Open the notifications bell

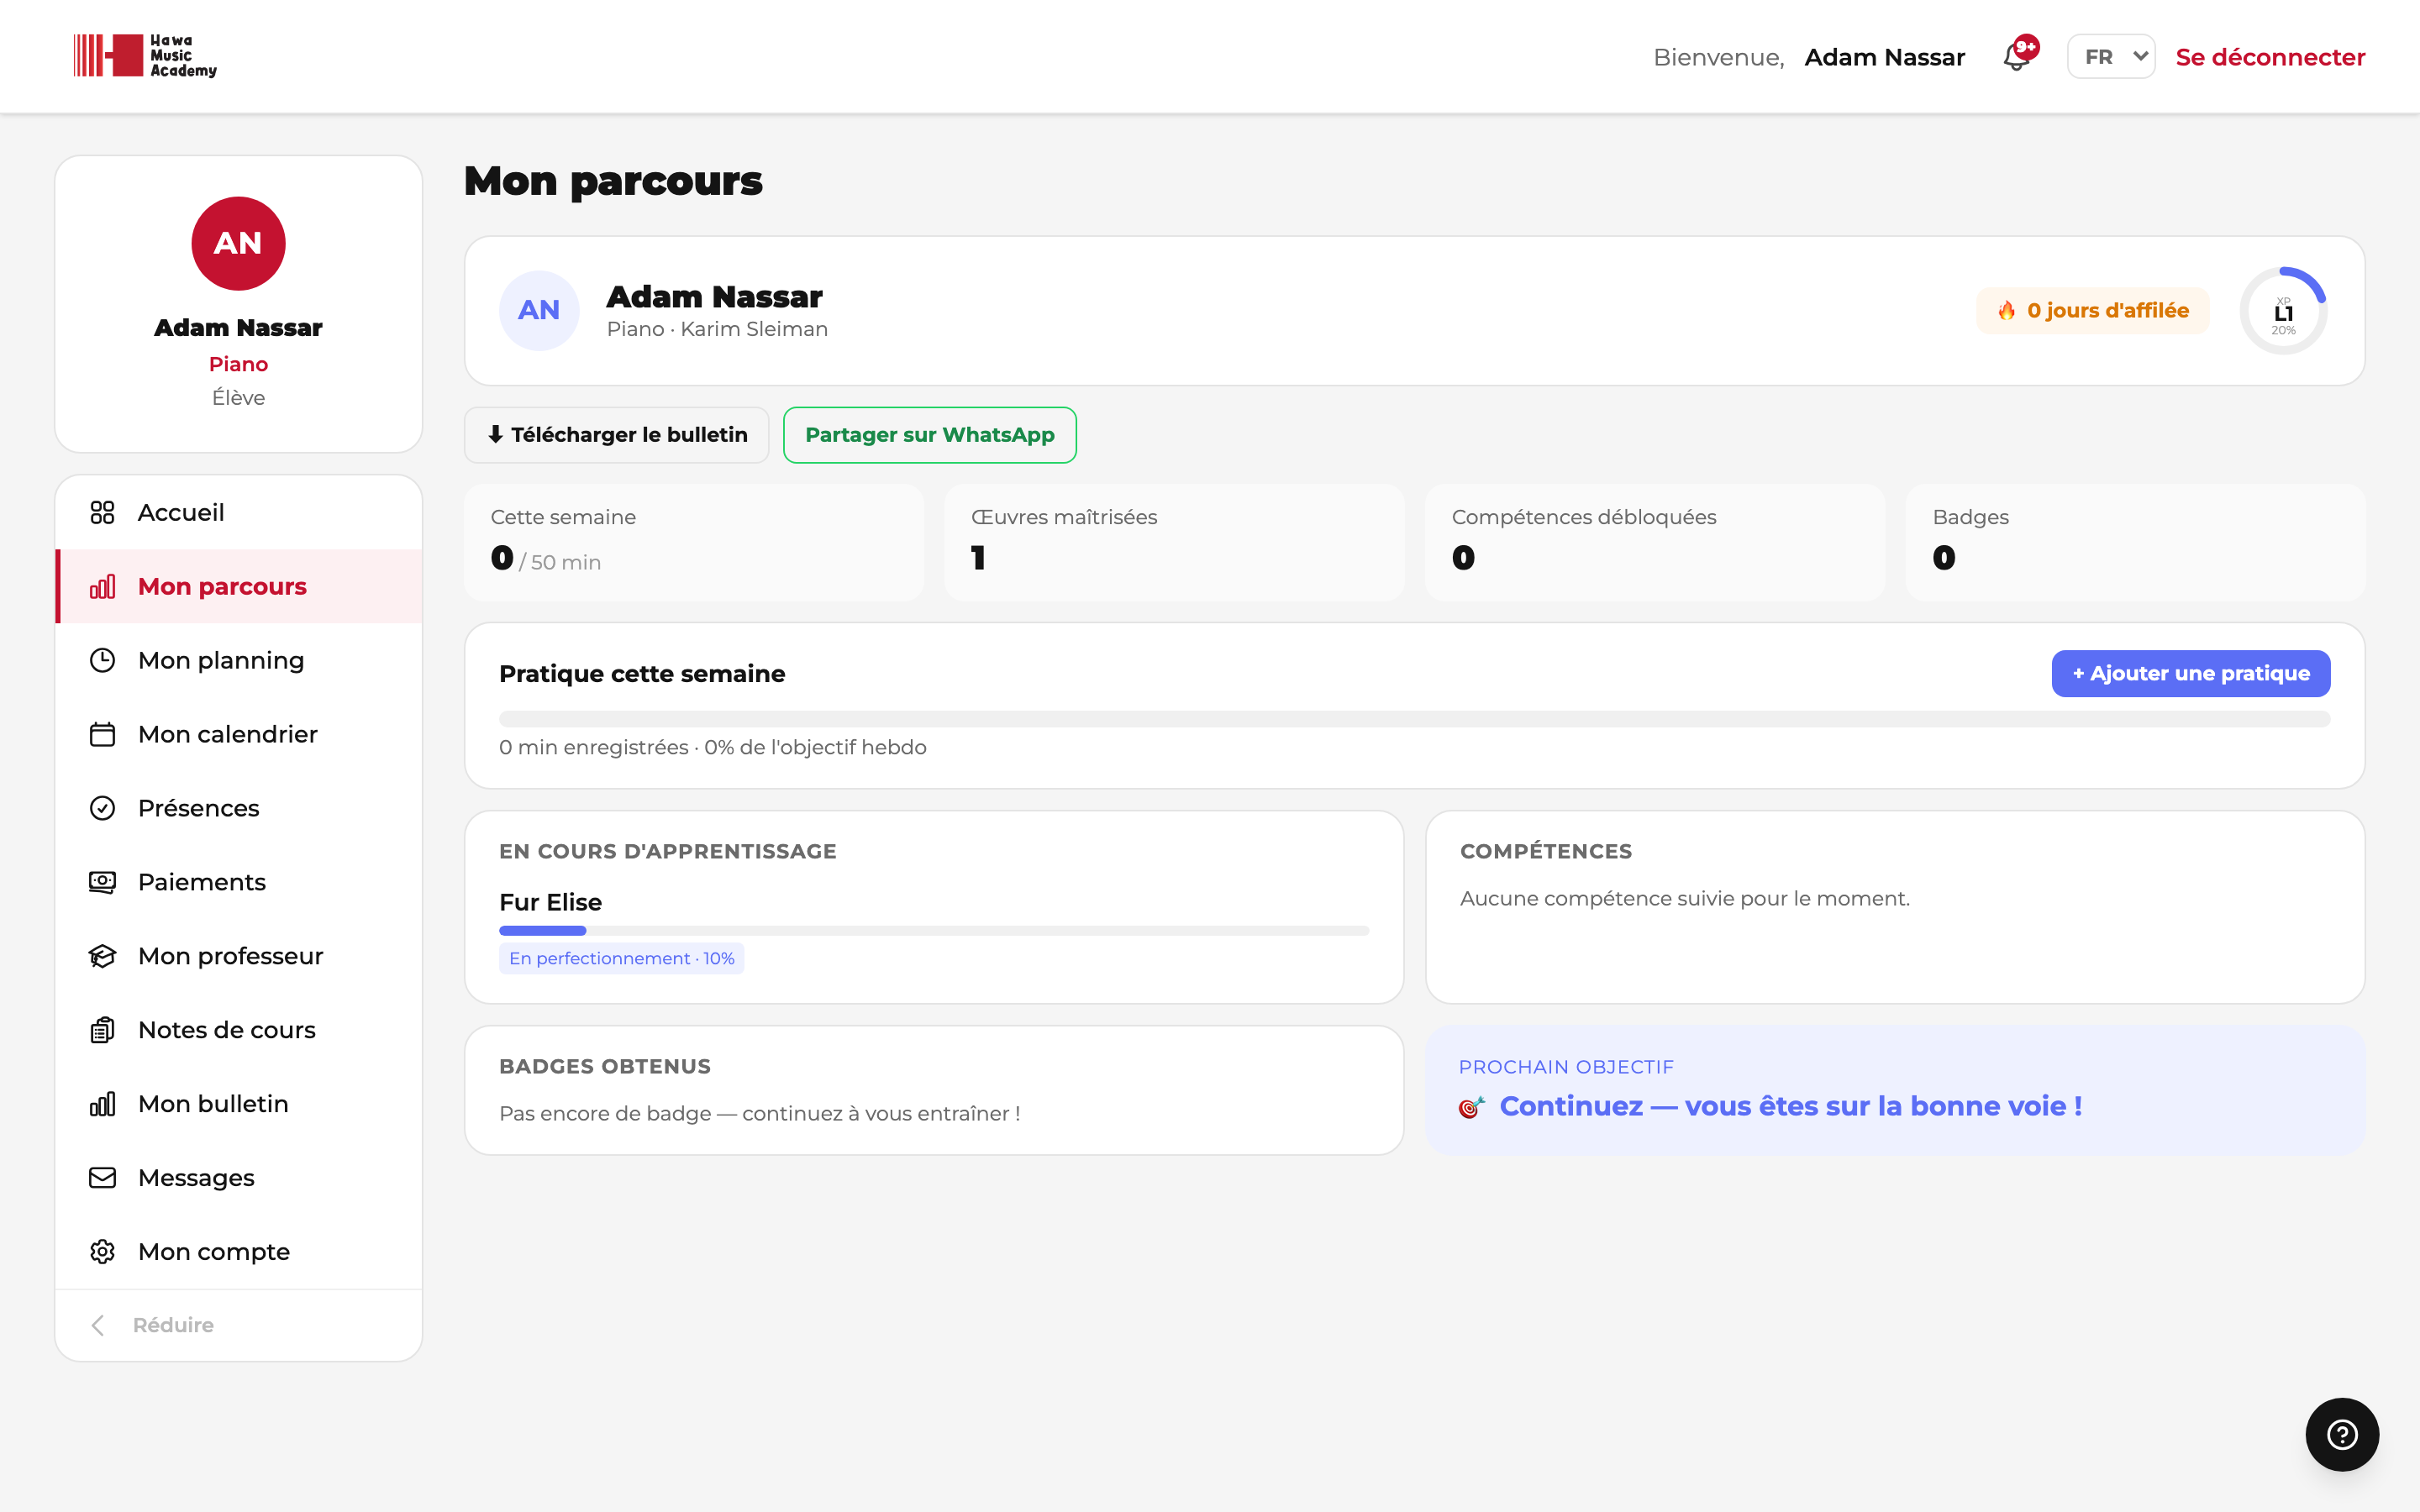point(2018,57)
